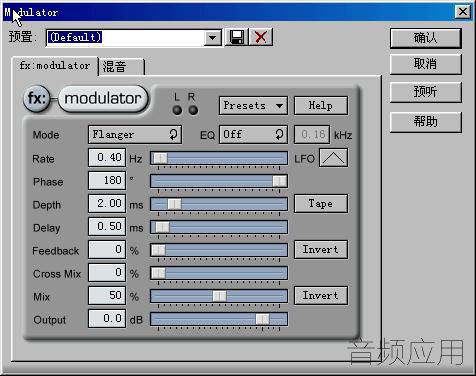This screenshot has height=376, width=476.
Task: Click the L channel indicator light
Action: 177,110
